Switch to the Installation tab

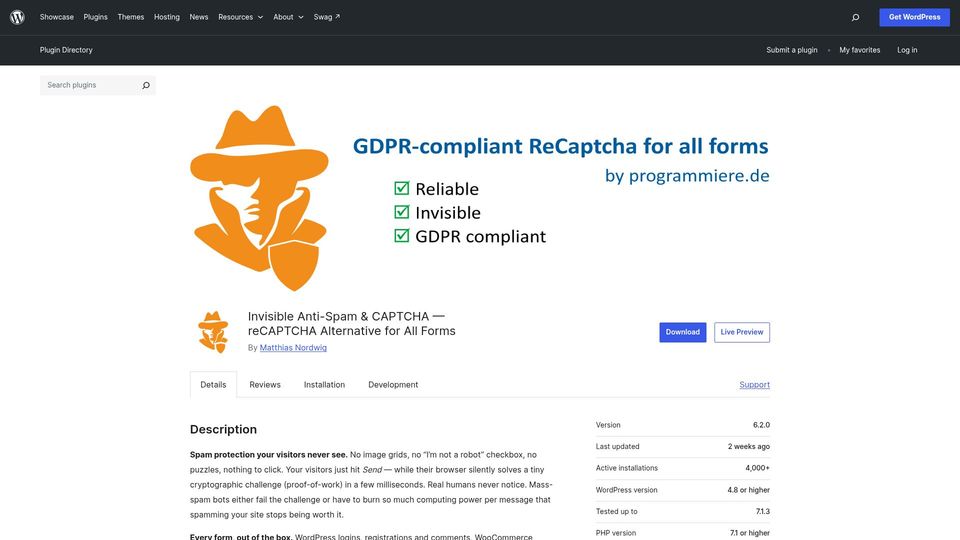click(324, 384)
